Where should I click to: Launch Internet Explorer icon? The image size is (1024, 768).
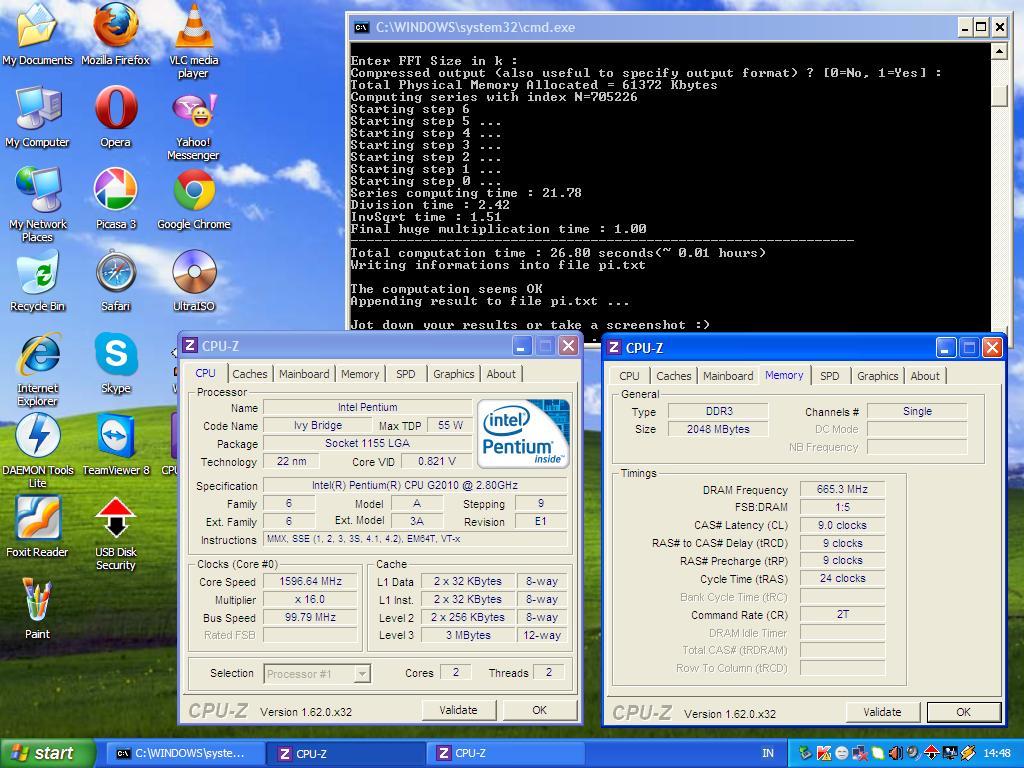click(37, 369)
